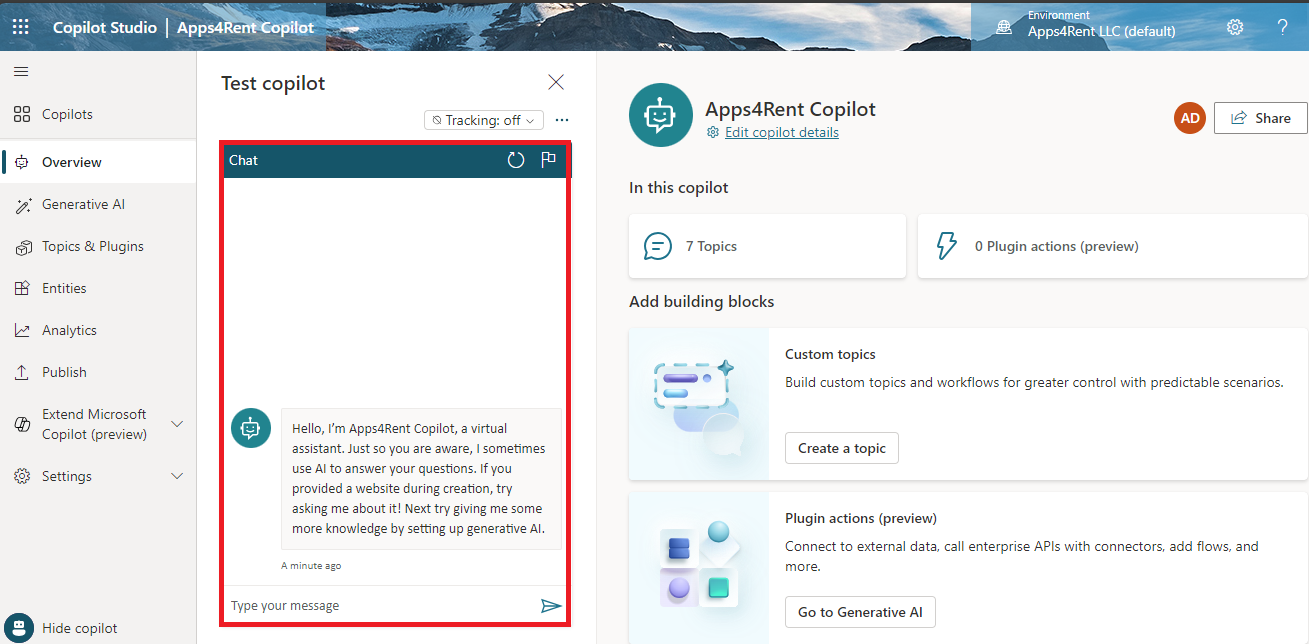Open the Topics & Plugins page
The width and height of the screenshot is (1309, 644).
point(92,245)
